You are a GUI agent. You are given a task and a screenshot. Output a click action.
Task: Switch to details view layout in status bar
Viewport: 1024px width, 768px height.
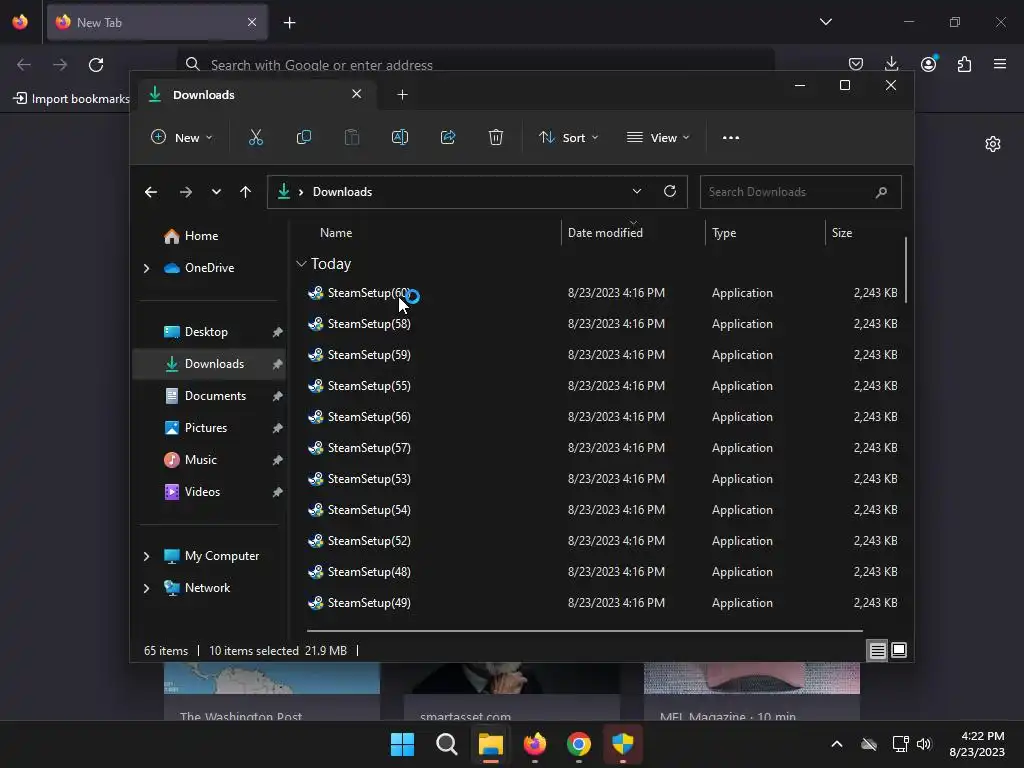tap(877, 650)
